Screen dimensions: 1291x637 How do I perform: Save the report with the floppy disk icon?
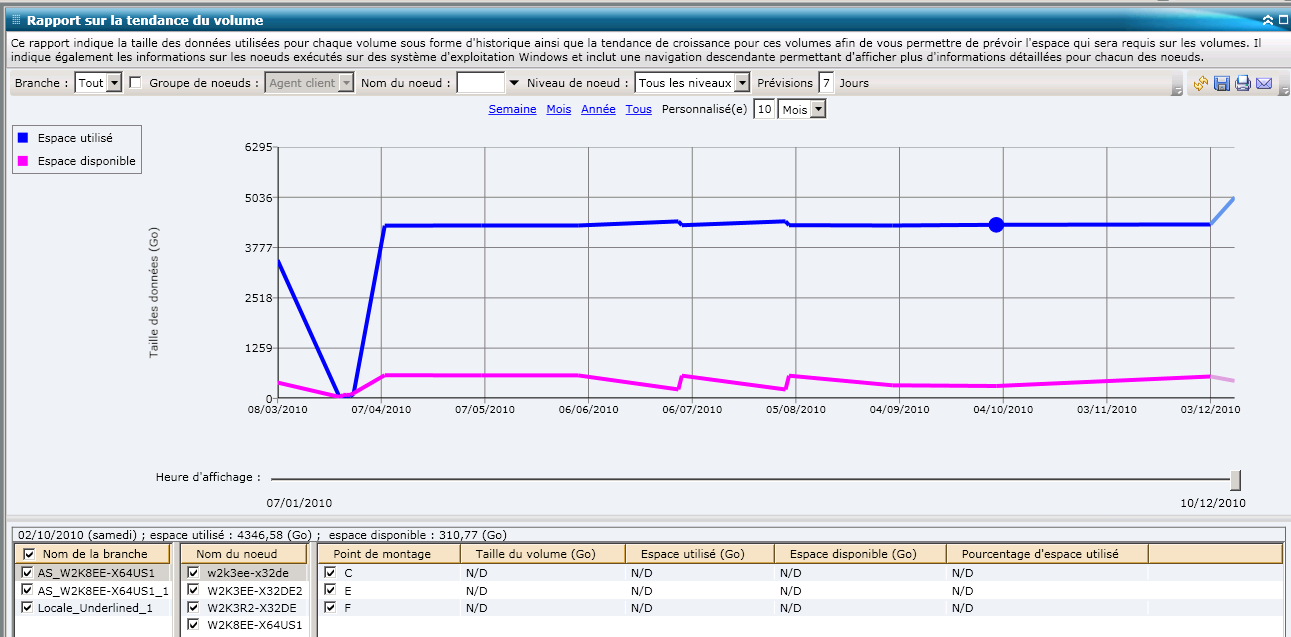(x=1222, y=84)
